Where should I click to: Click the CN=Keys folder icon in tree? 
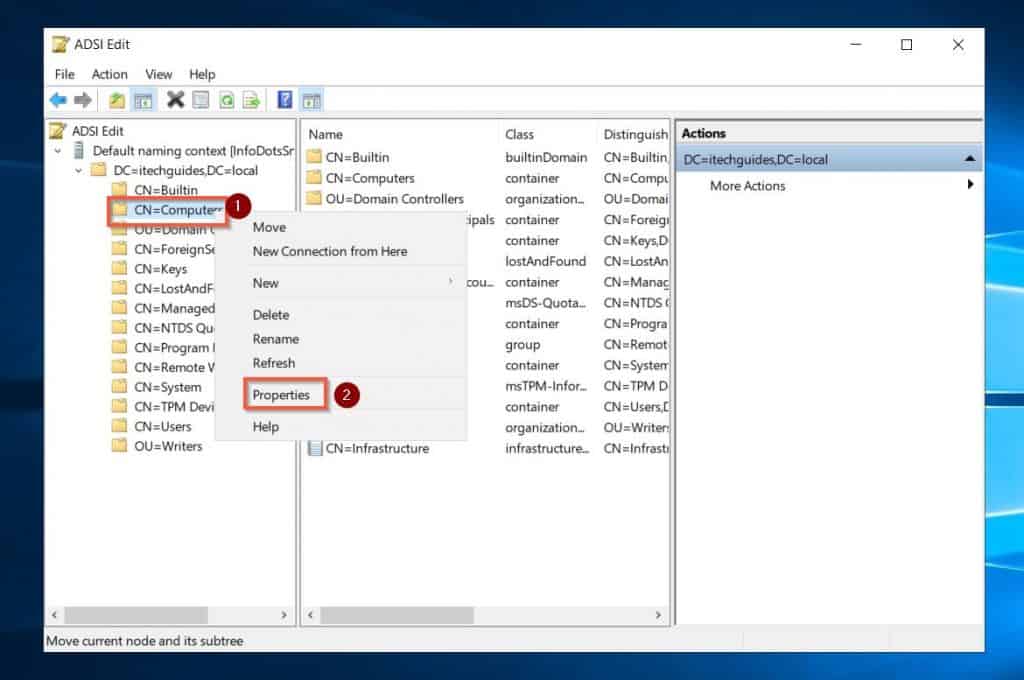click(120, 268)
